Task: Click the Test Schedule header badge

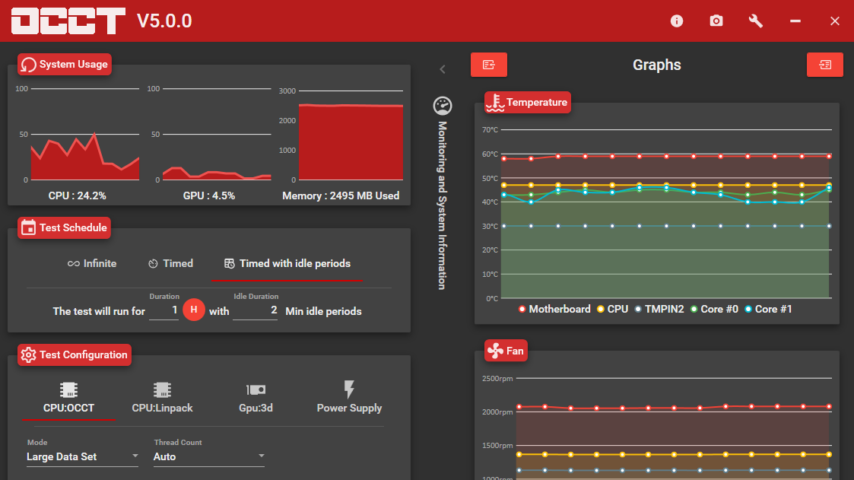Action: 64,228
